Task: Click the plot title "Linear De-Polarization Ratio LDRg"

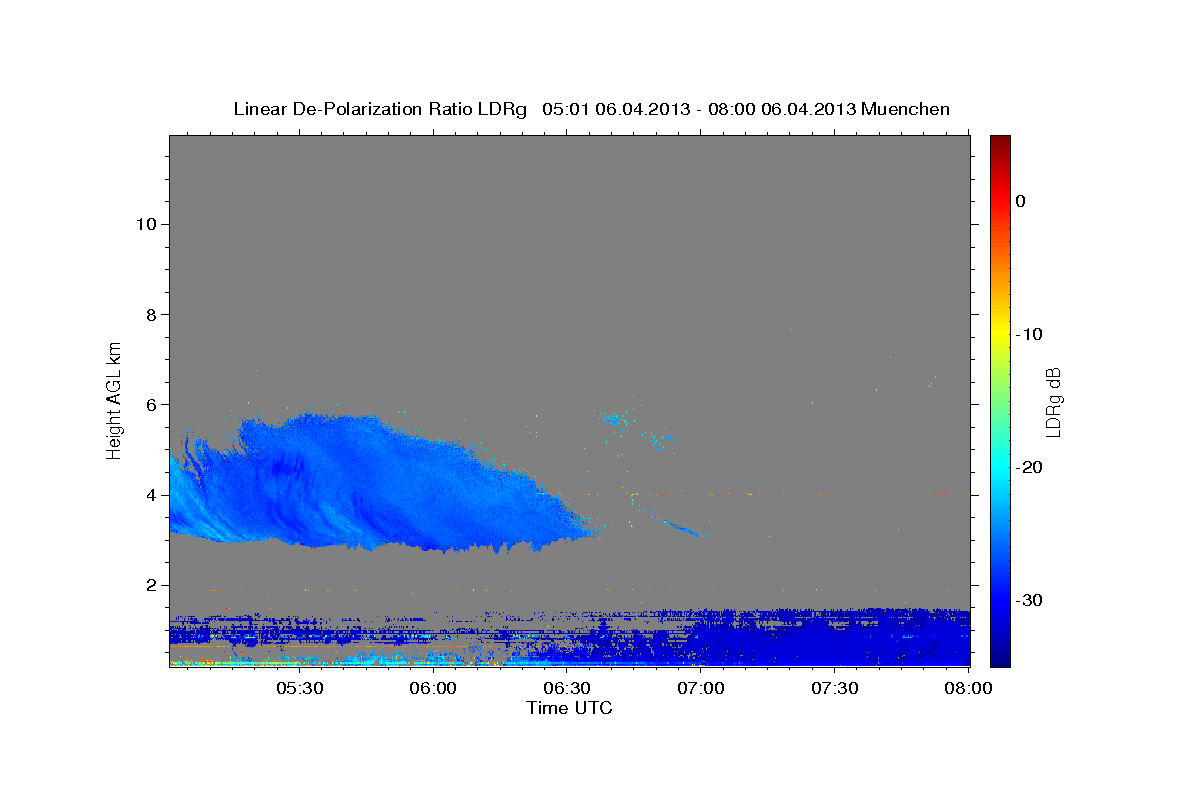Action: [380, 109]
